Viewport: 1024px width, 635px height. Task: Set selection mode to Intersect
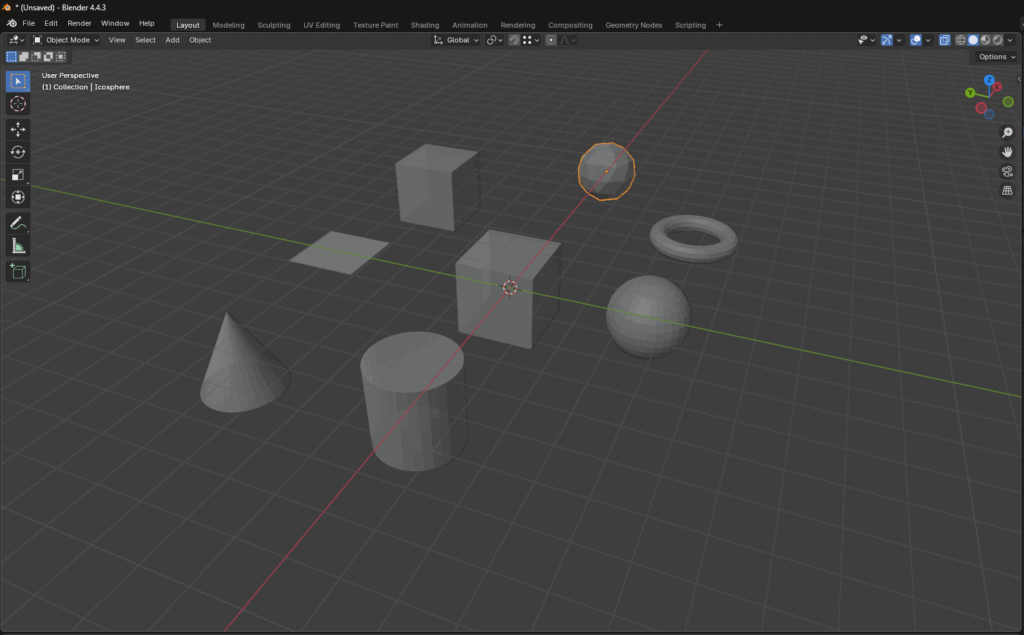click(x=61, y=57)
